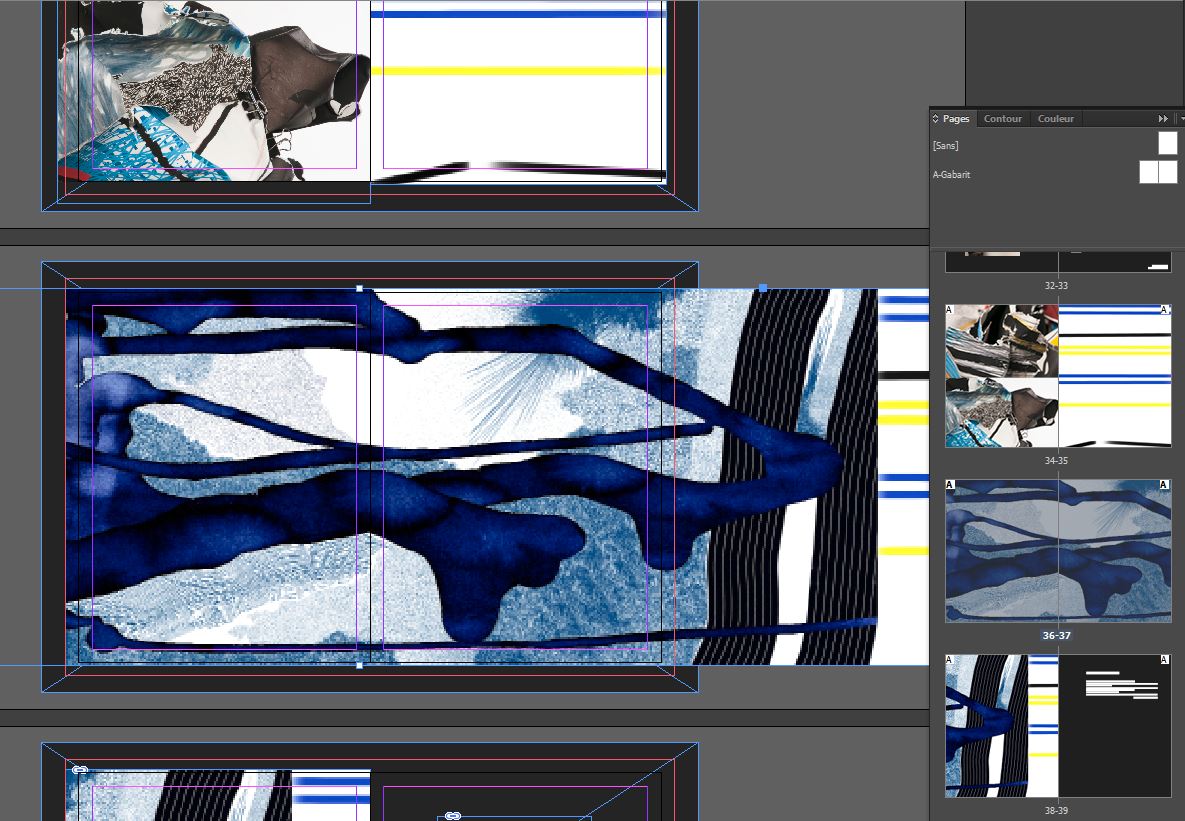Click the 36-37 spread page label
This screenshot has width=1185, height=821.
point(1056,635)
